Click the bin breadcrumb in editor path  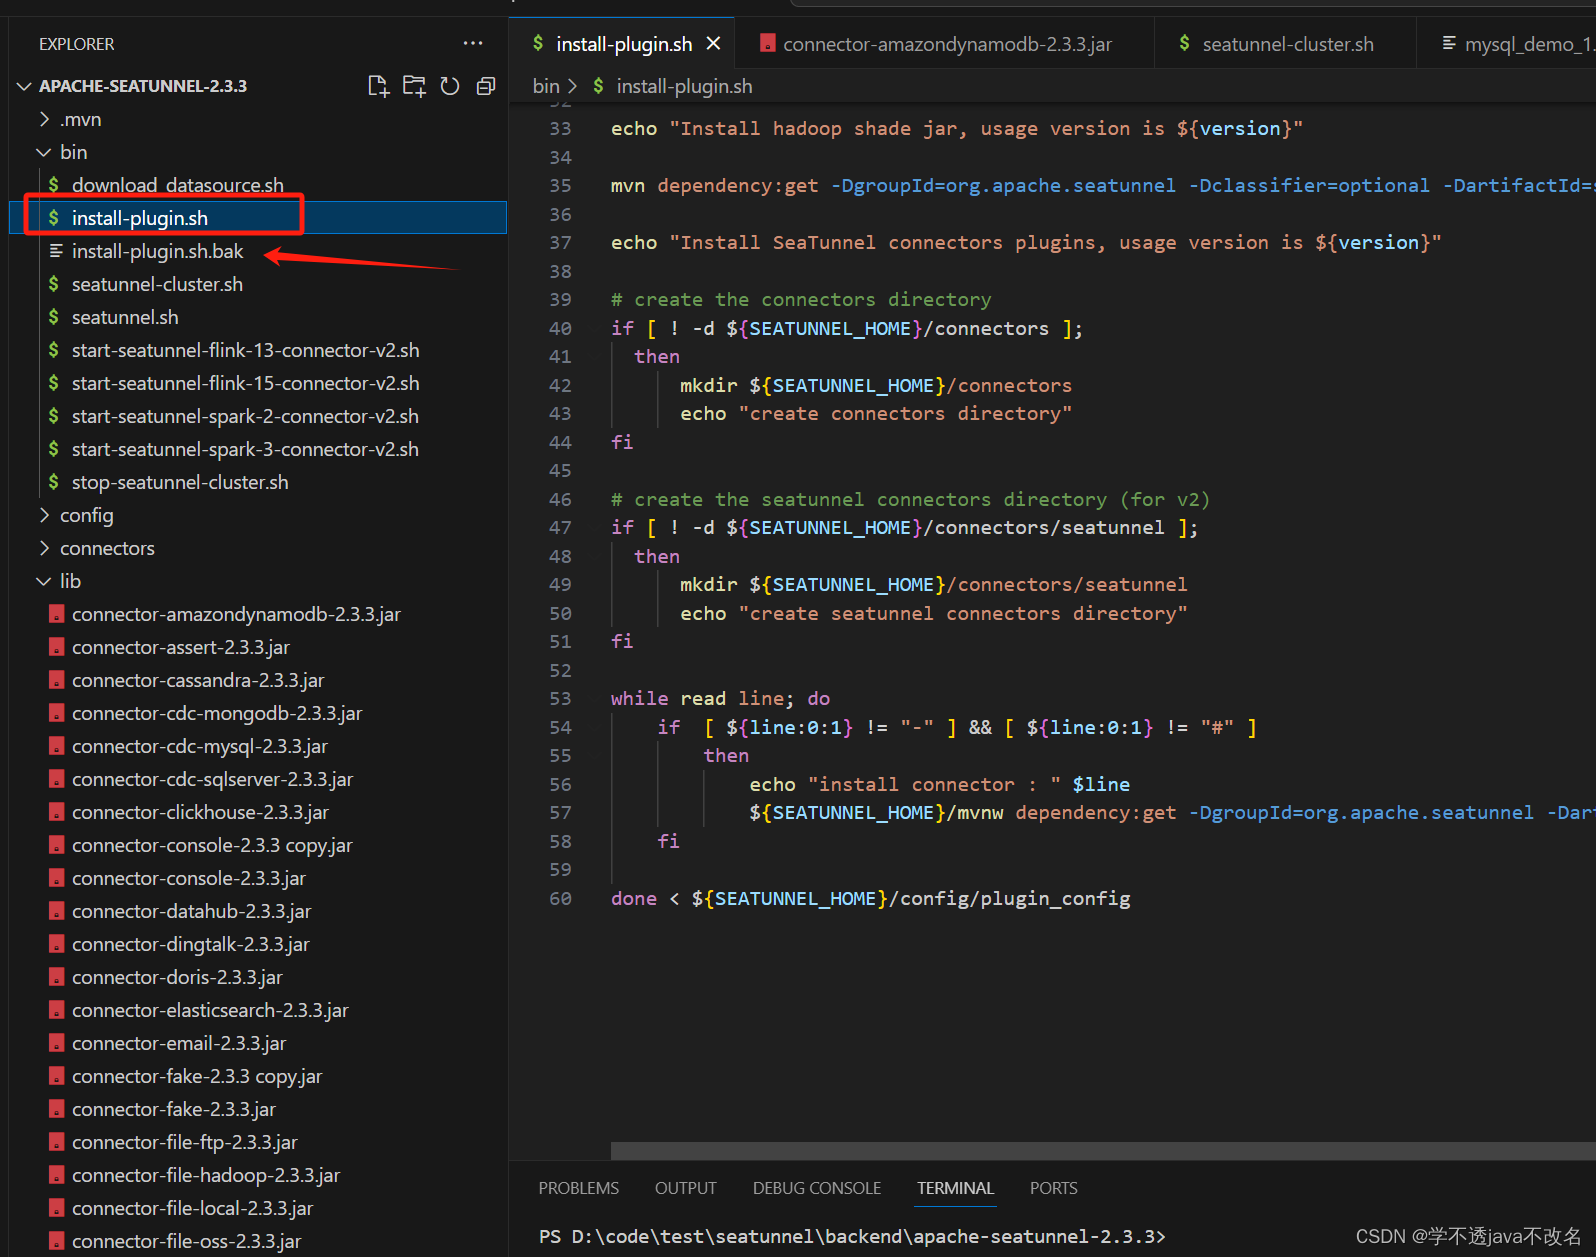coord(545,86)
